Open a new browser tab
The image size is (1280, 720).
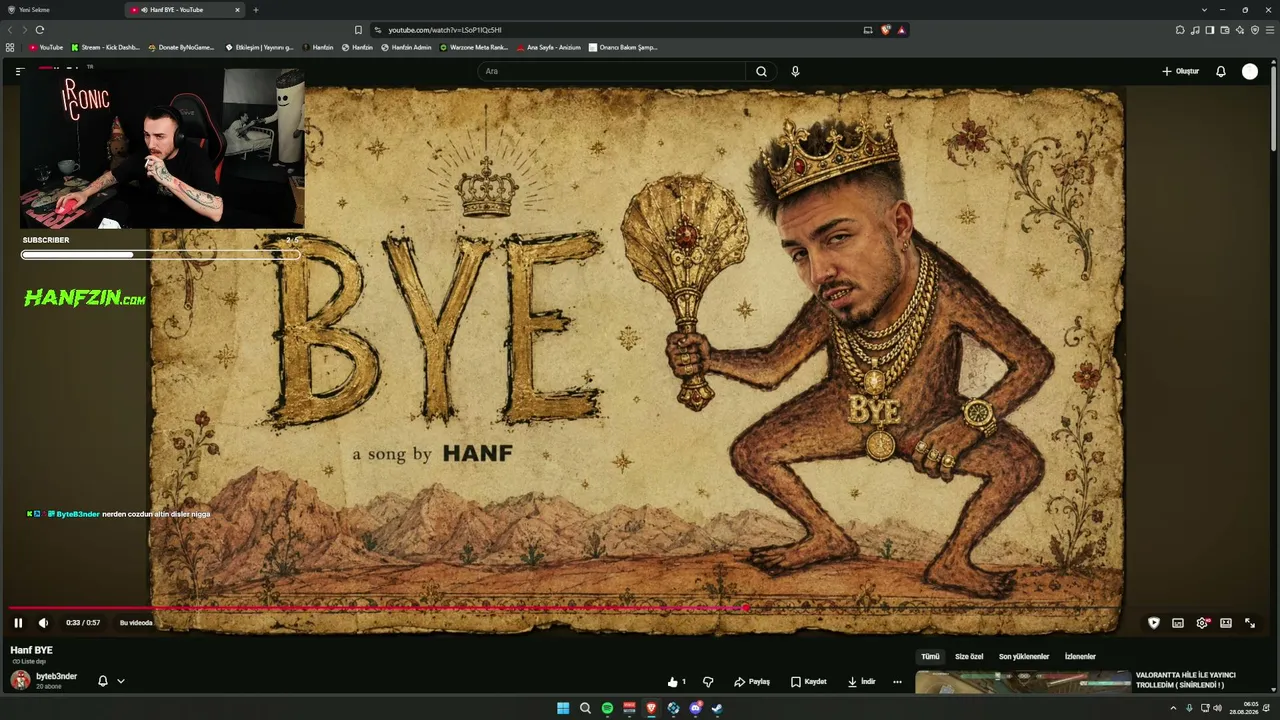point(255,10)
